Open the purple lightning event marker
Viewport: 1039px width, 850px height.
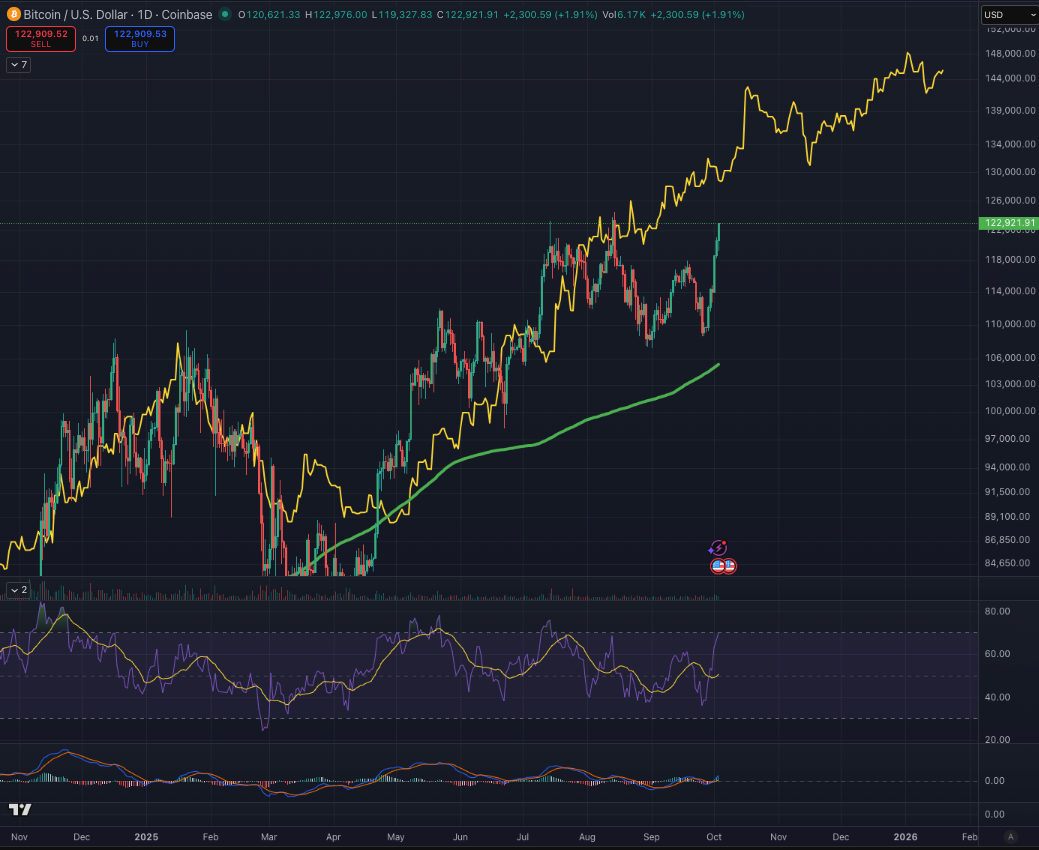click(x=718, y=549)
